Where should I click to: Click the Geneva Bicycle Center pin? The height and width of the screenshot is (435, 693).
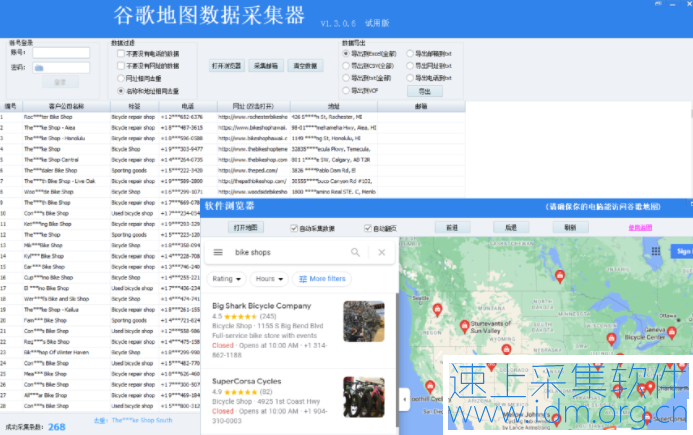(x=671, y=332)
